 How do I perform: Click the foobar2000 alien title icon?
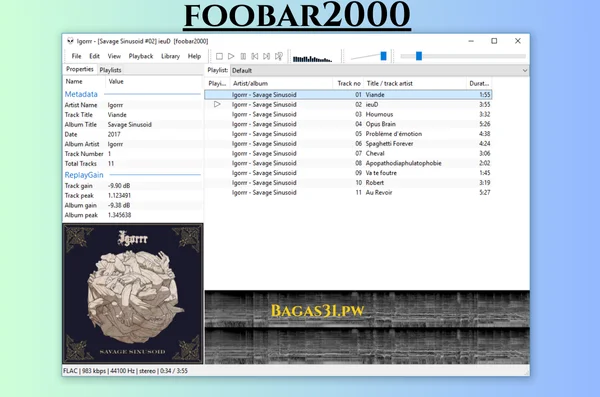tap(70, 41)
